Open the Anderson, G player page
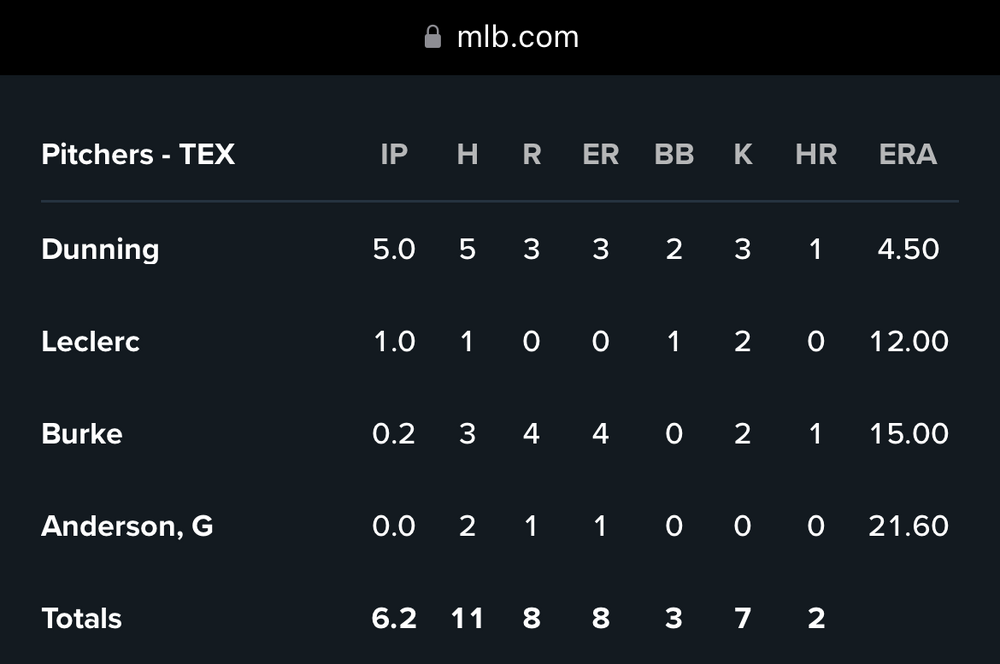This screenshot has height=664, width=1000. pyautogui.click(x=127, y=526)
